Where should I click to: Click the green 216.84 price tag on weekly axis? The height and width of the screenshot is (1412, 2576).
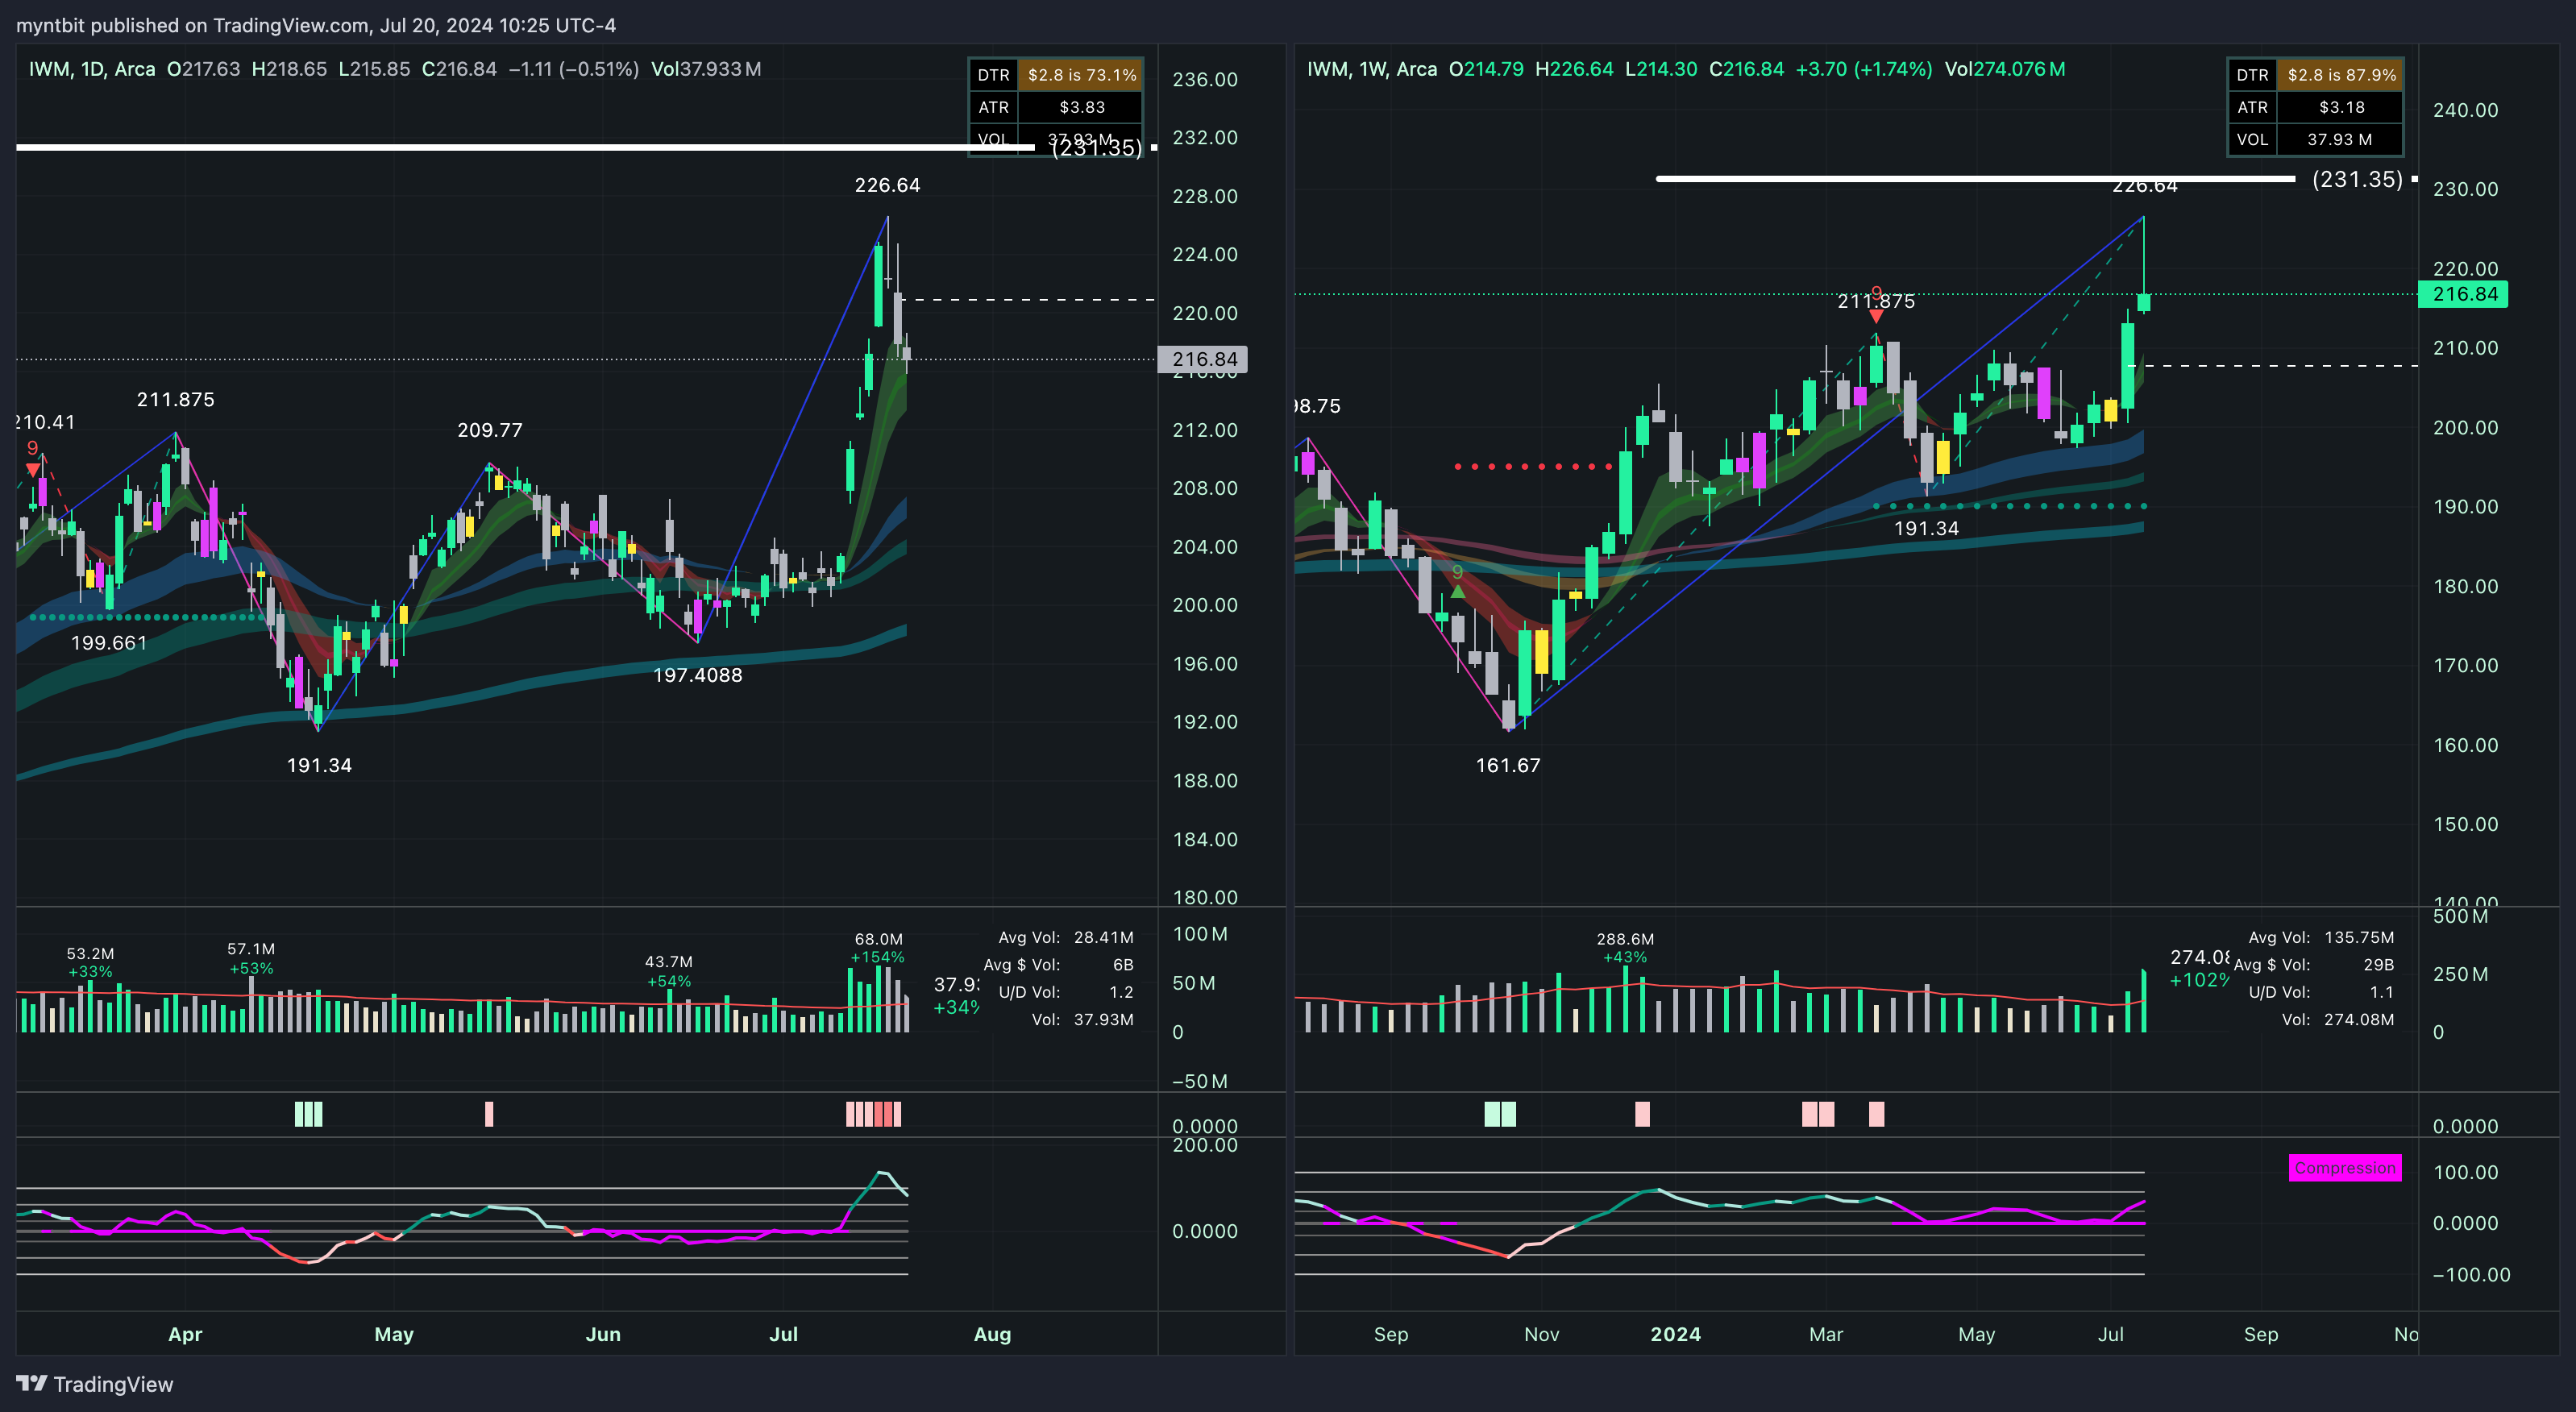tap(2465, 294)
